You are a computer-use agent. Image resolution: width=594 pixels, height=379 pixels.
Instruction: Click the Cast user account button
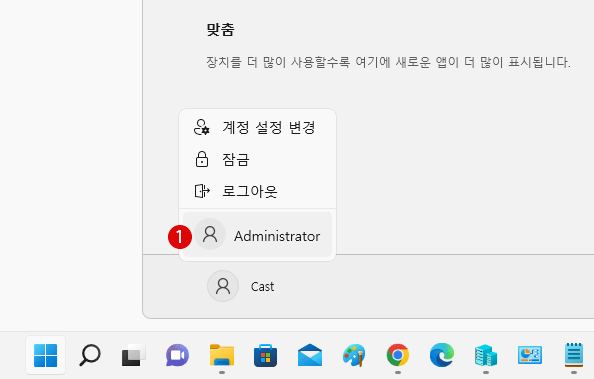click(x=241, y=286)
